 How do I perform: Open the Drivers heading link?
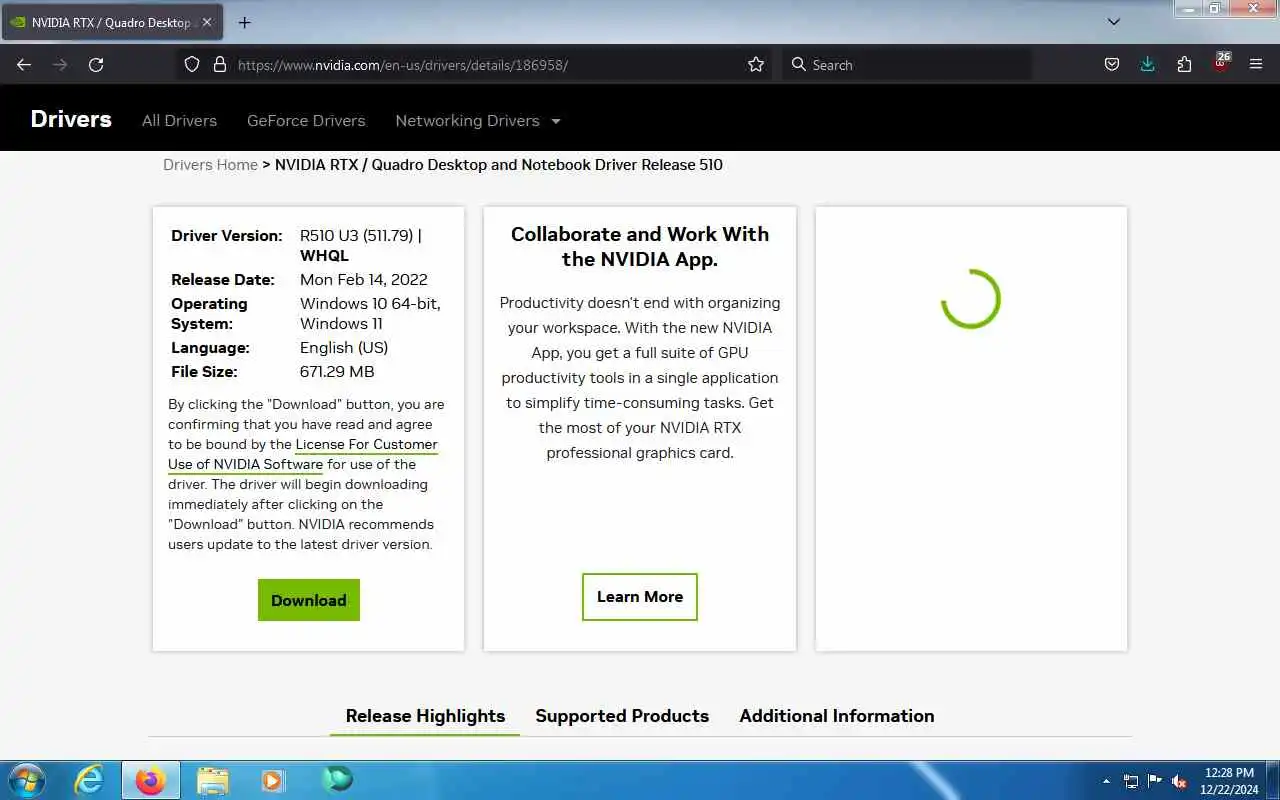[x=71, y=119]
